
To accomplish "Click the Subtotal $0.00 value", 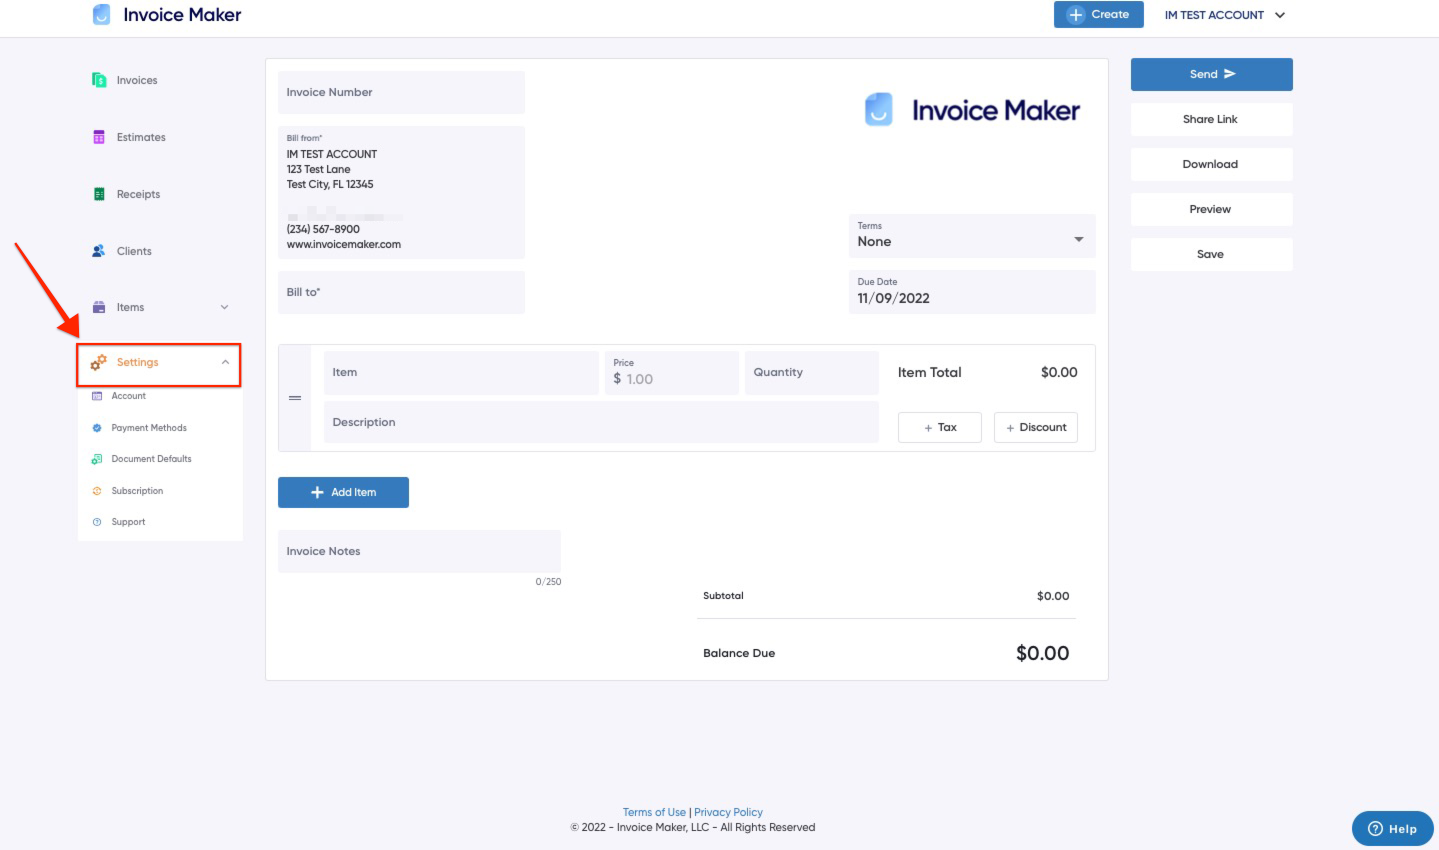I will coord(1053,596).
